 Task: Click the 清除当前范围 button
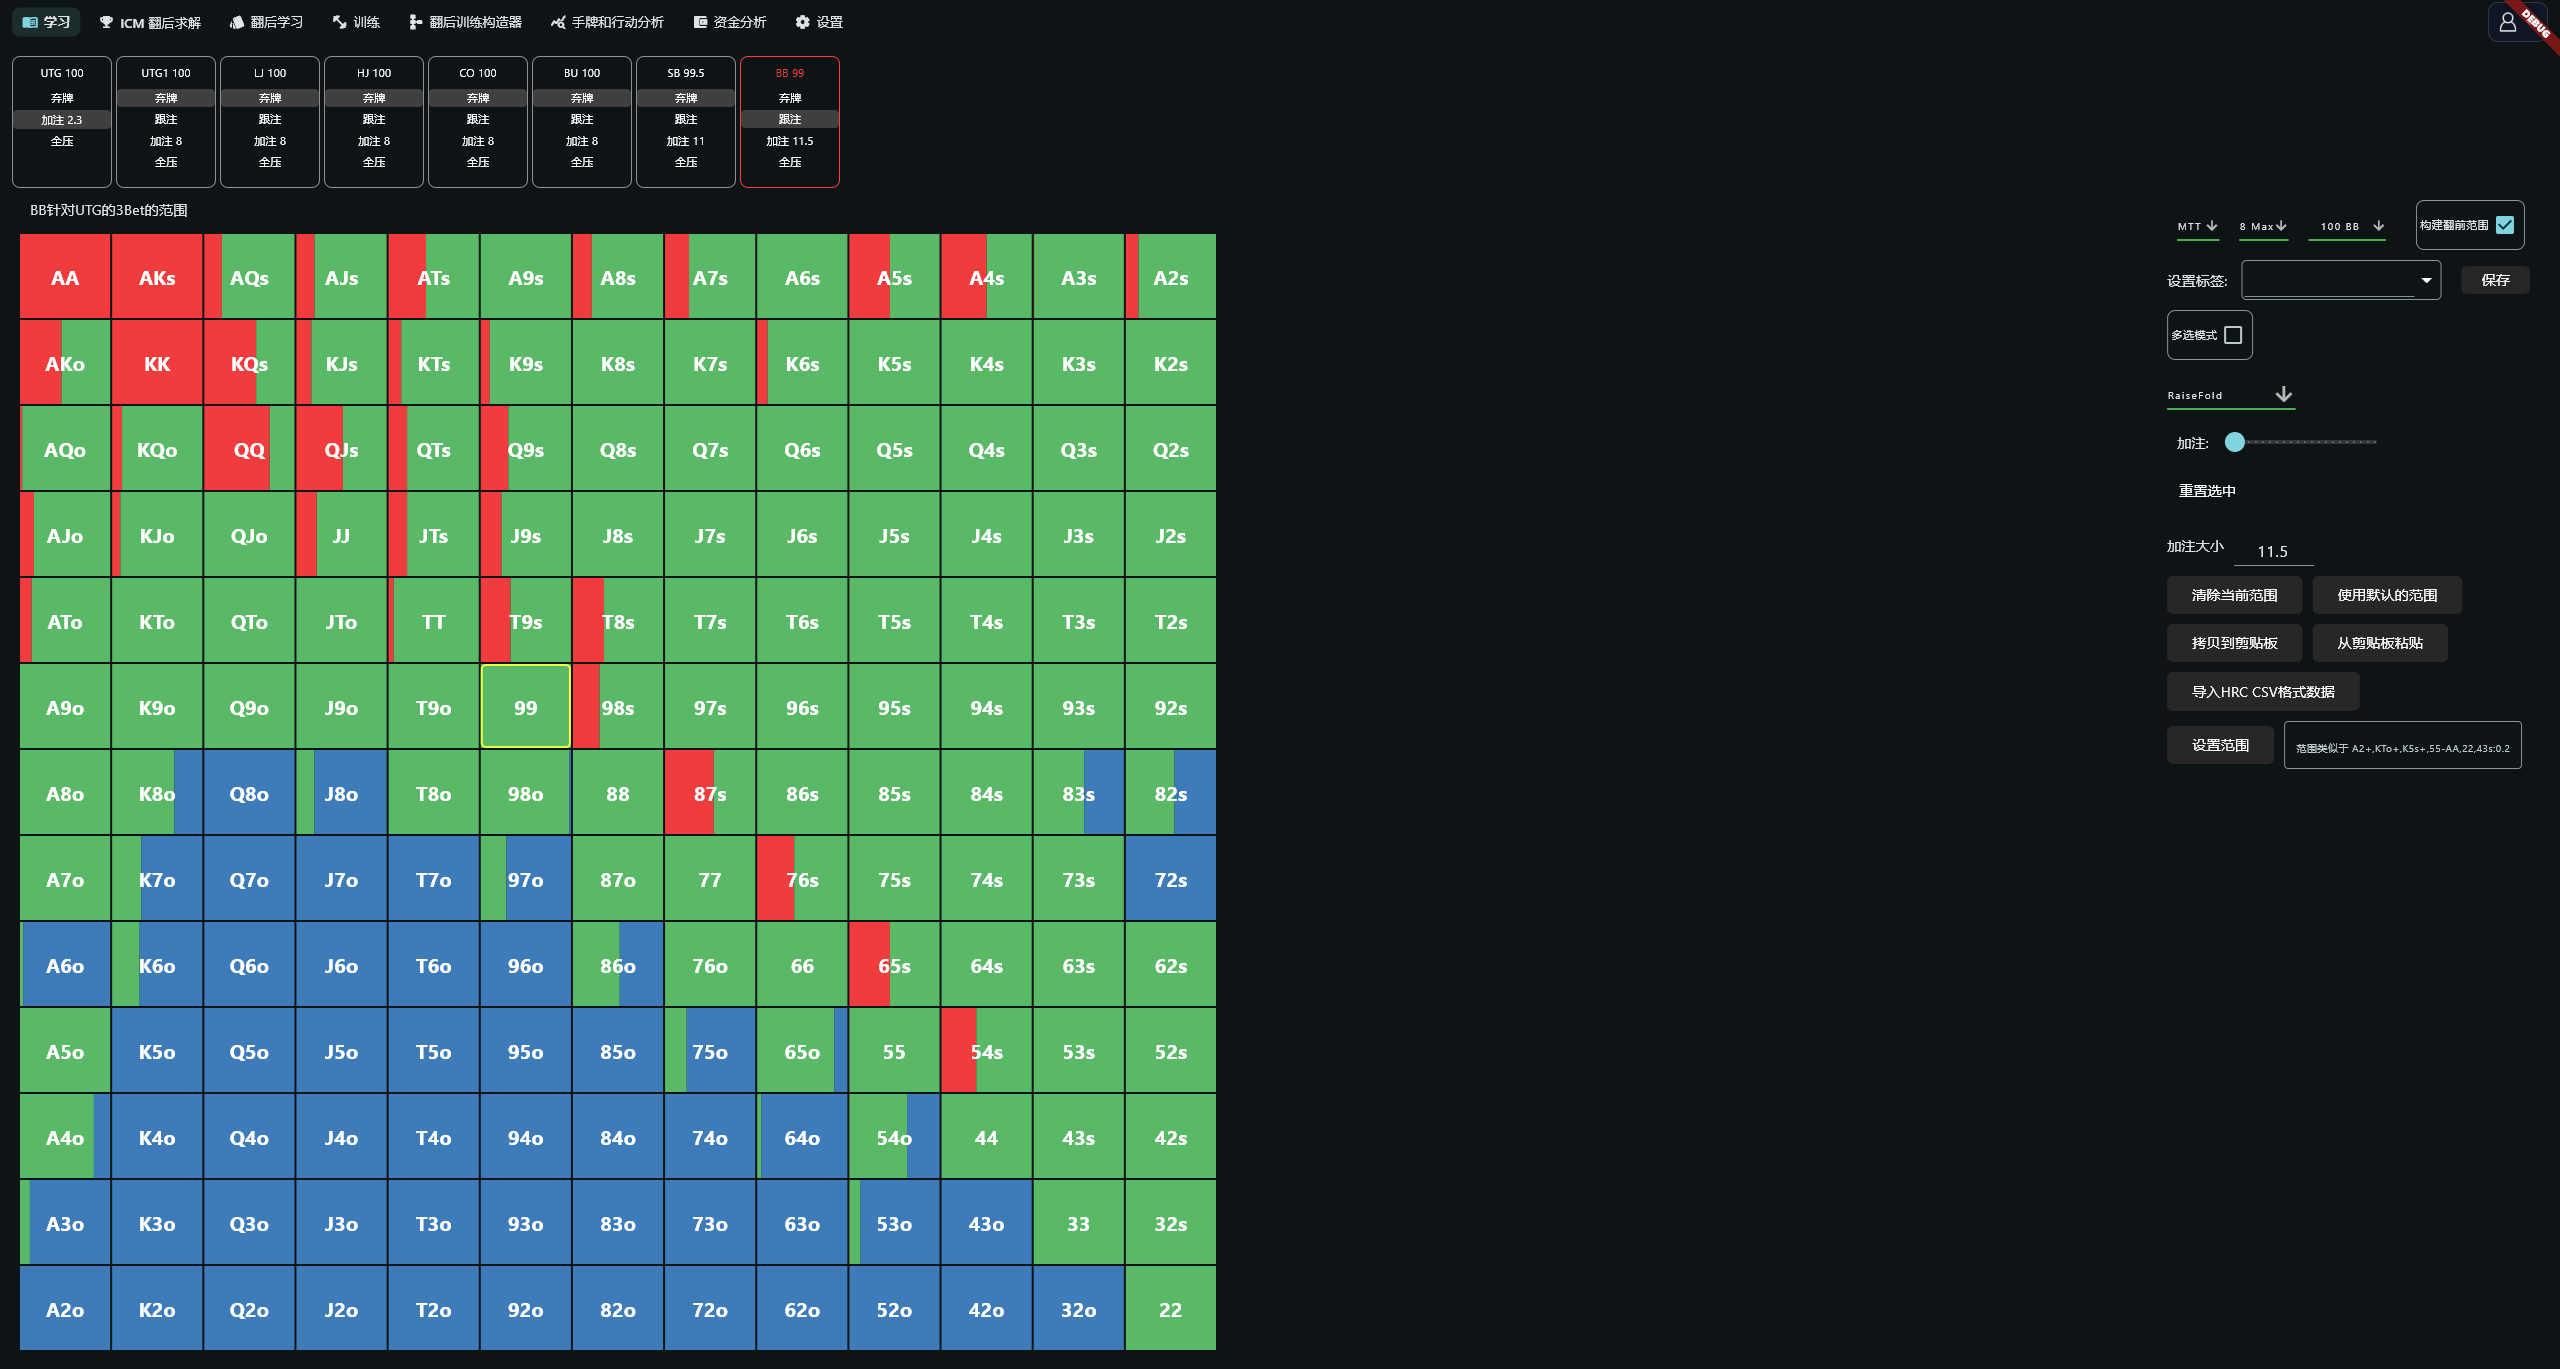coord(2234,595)
